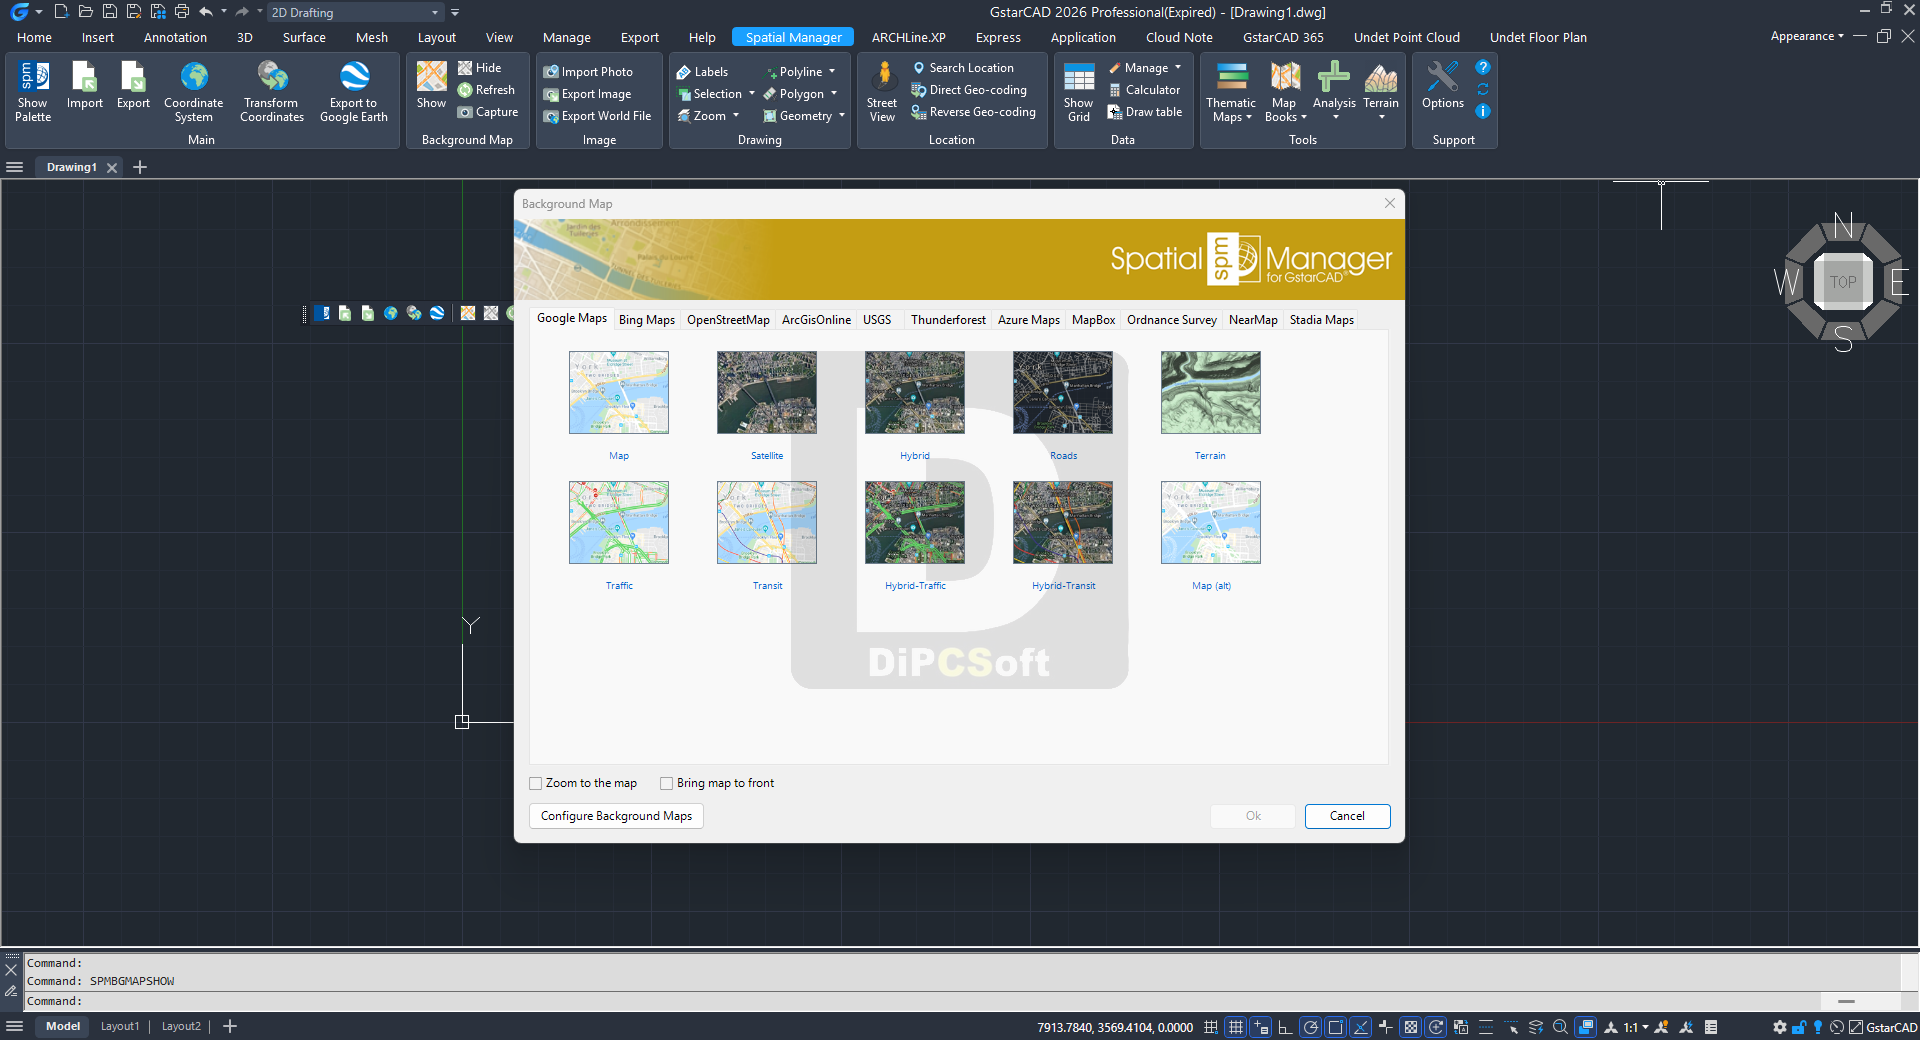Screen dimensions: 1920x1040
Task: Switch to the Thunderforest tab
Action: [948, 320]
